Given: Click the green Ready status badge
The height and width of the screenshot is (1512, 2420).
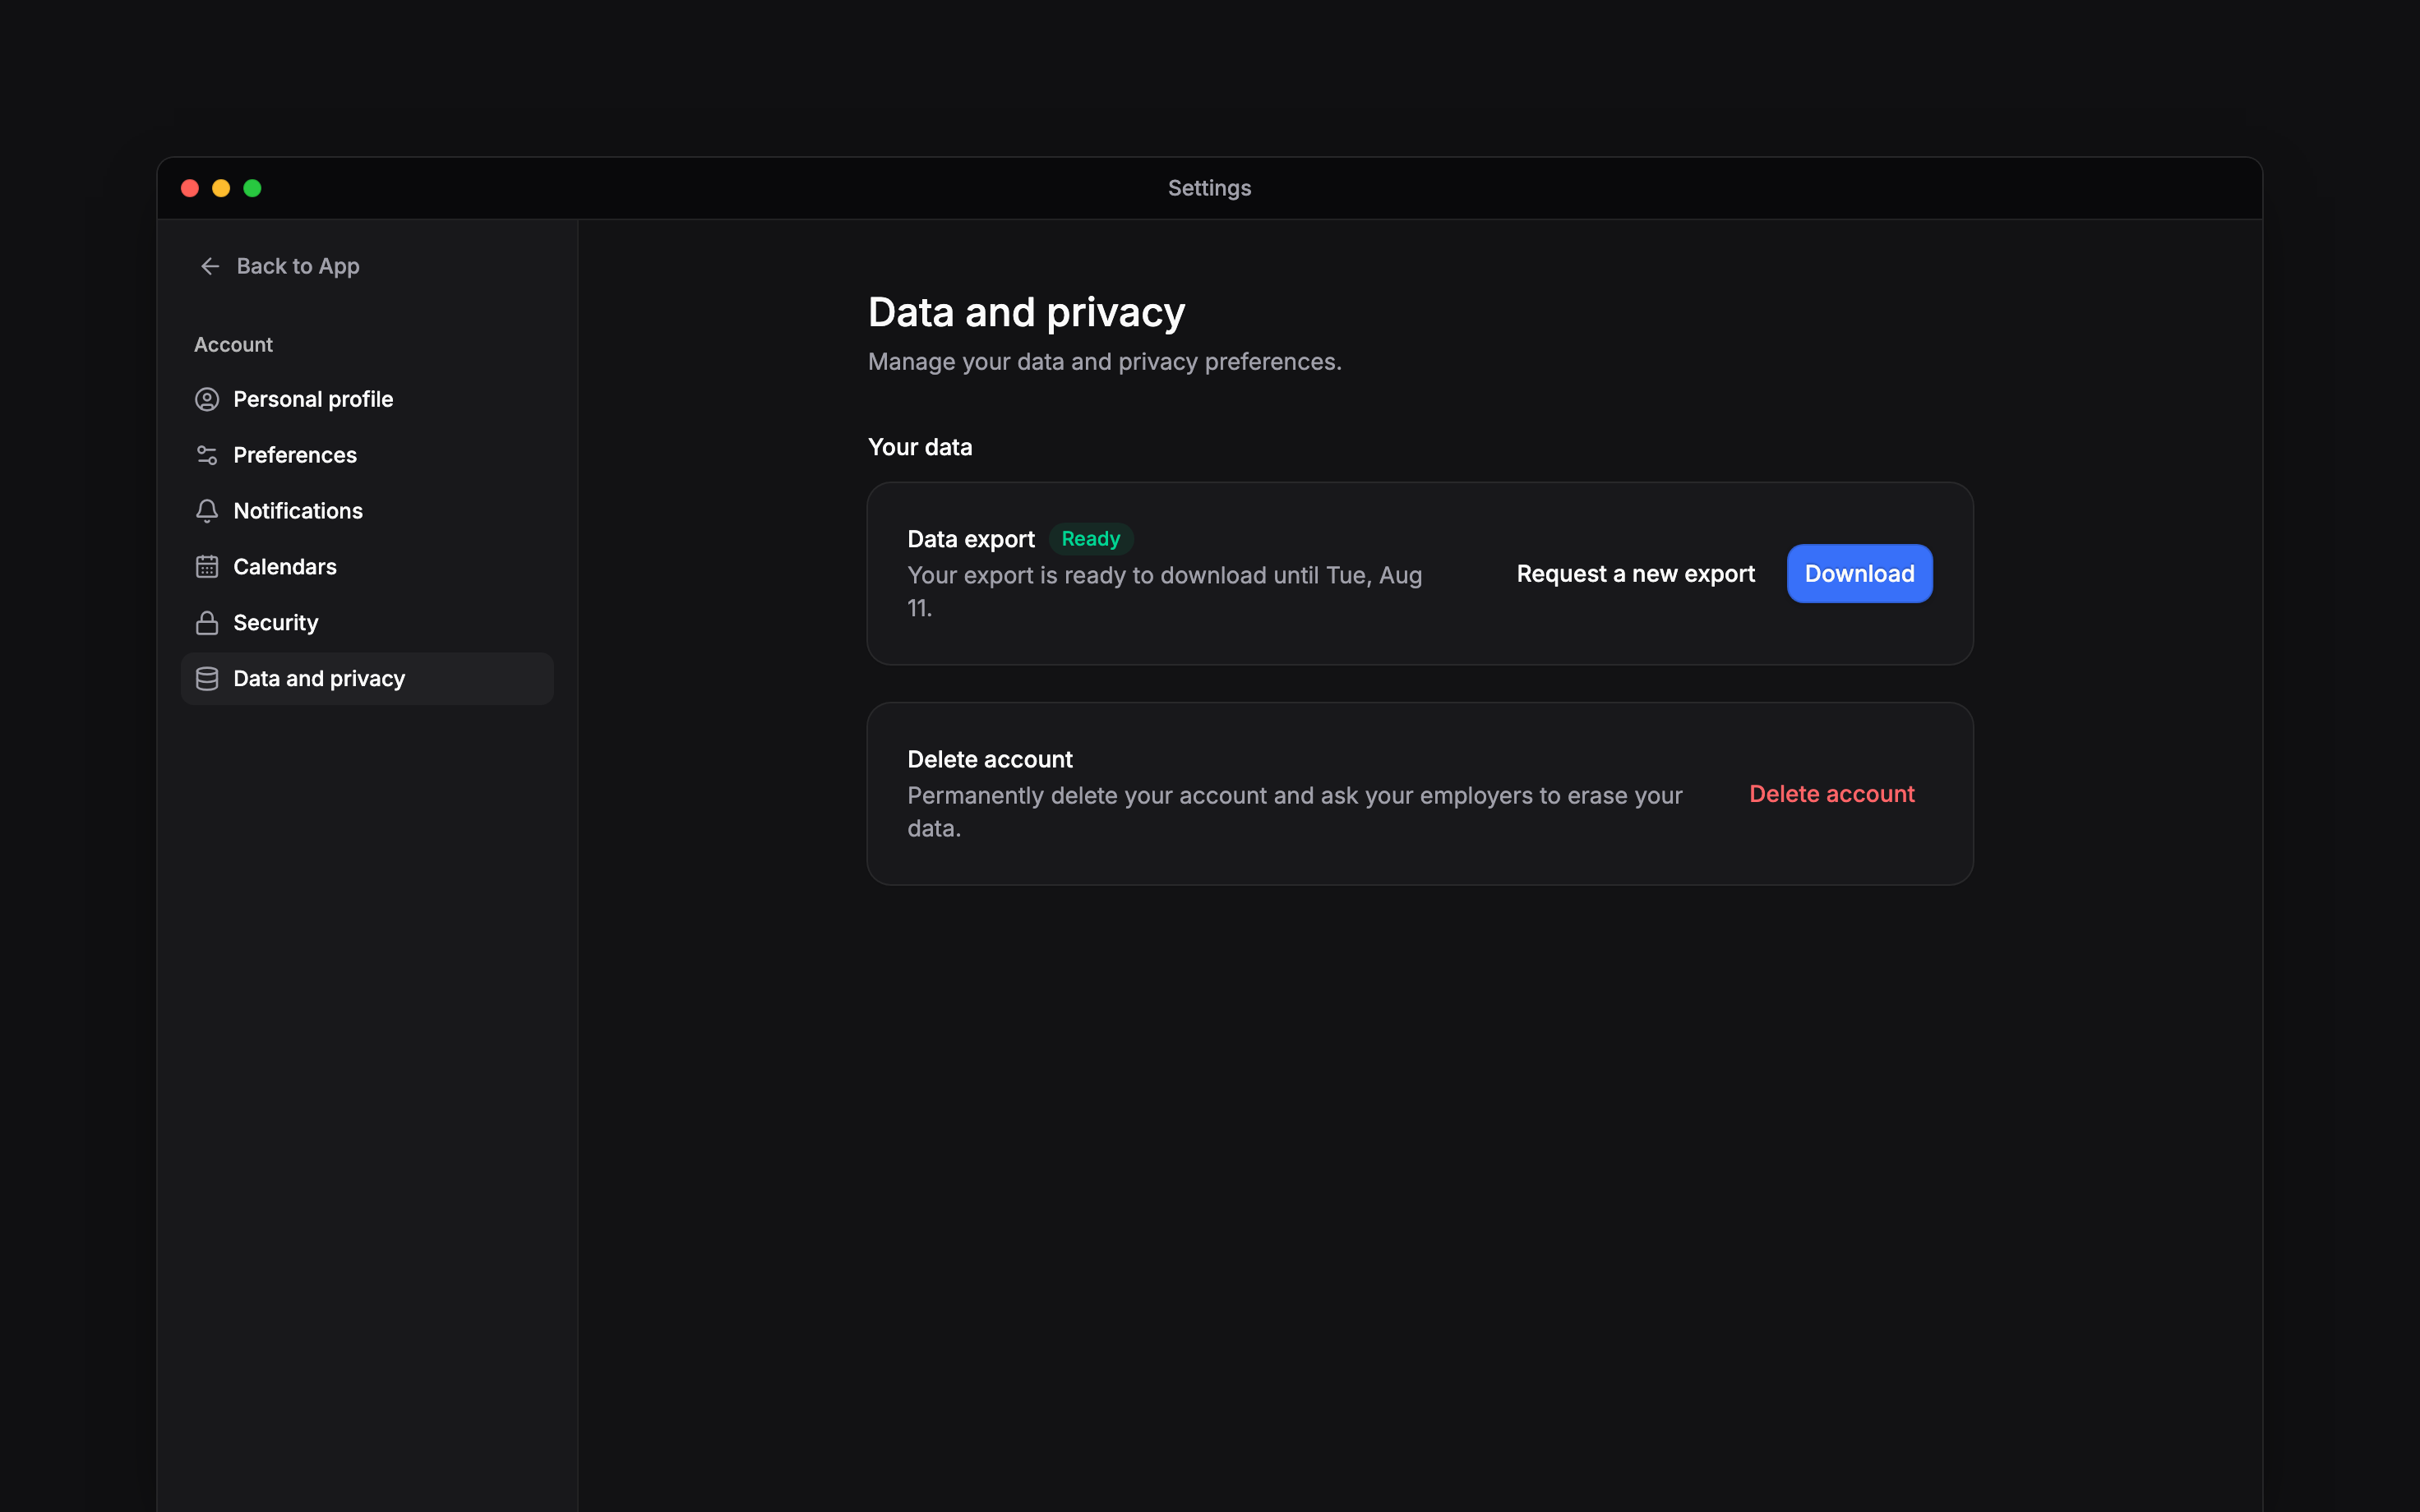Looking at the screenshot, I should click(x=1090, y=539).
